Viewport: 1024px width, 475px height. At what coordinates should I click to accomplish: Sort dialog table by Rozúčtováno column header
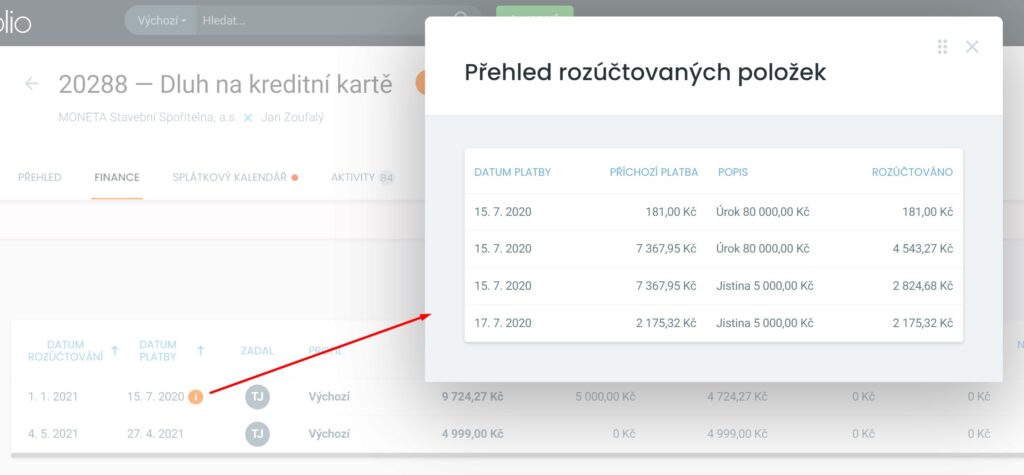click(910, 172)
